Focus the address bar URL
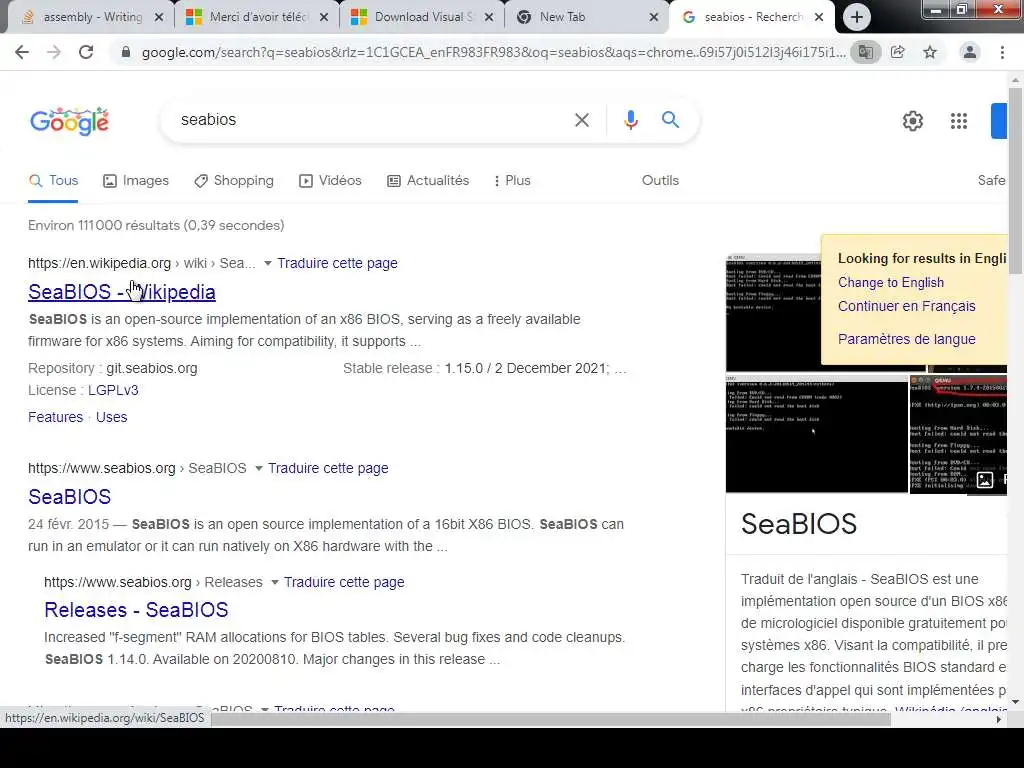This screenshot has width=1024, height=768. click(493, 52)
